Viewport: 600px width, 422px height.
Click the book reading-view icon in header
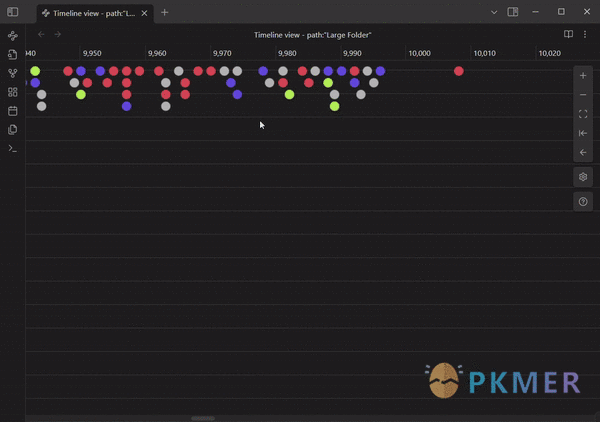click(x=568, y=34)
